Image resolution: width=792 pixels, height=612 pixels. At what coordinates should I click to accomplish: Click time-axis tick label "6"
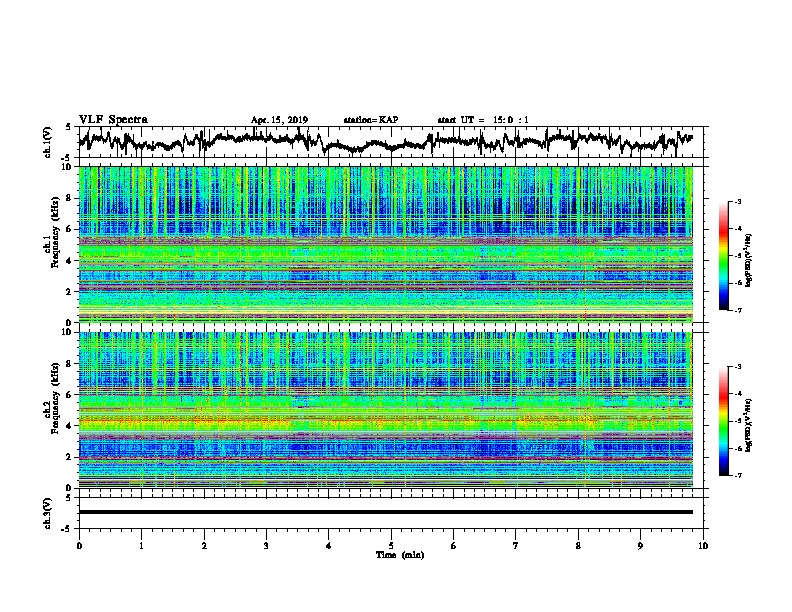[x=454, y=546]
